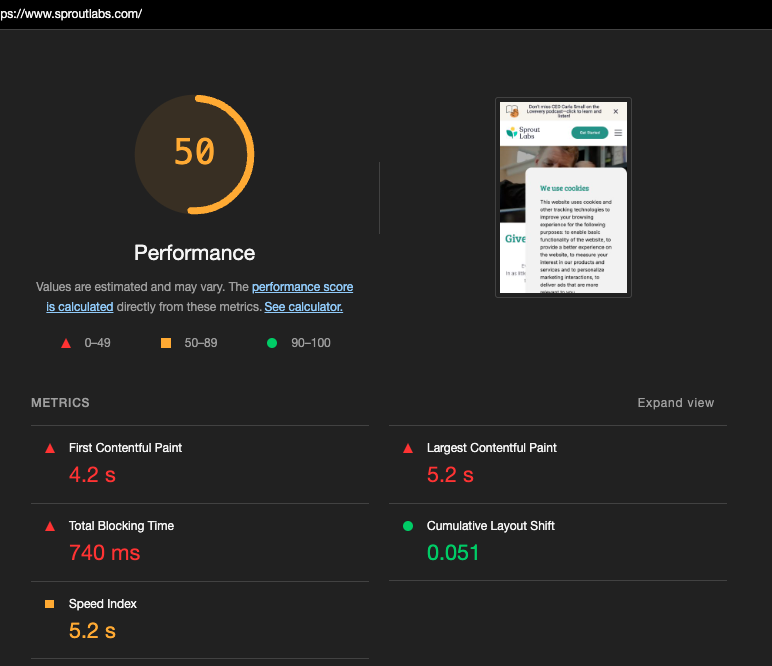Click the red triangle legend icon for 0–49

click(65, 344)
